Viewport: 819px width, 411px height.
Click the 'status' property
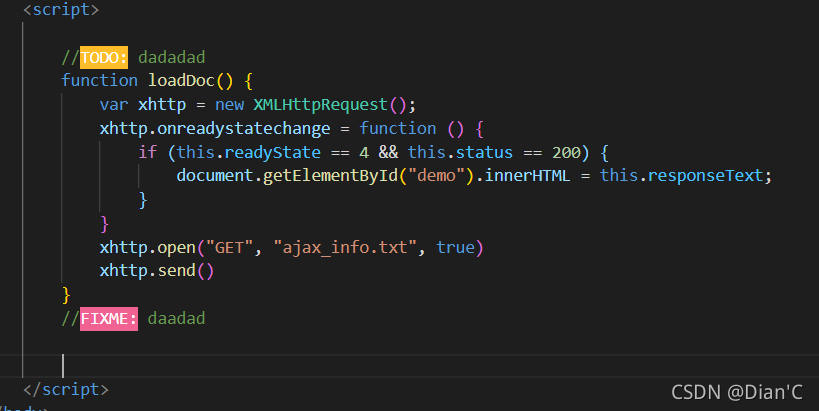click(484, 152)
